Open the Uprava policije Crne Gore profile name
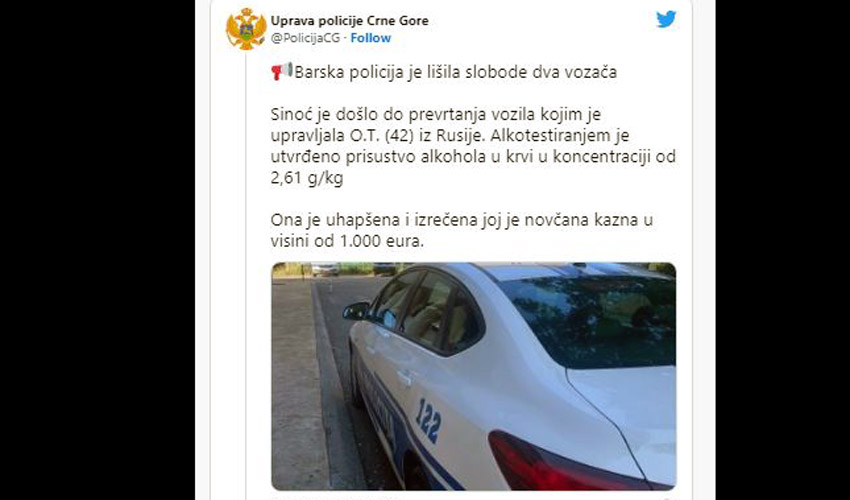 pyautogui.click(x=350, y=21)
